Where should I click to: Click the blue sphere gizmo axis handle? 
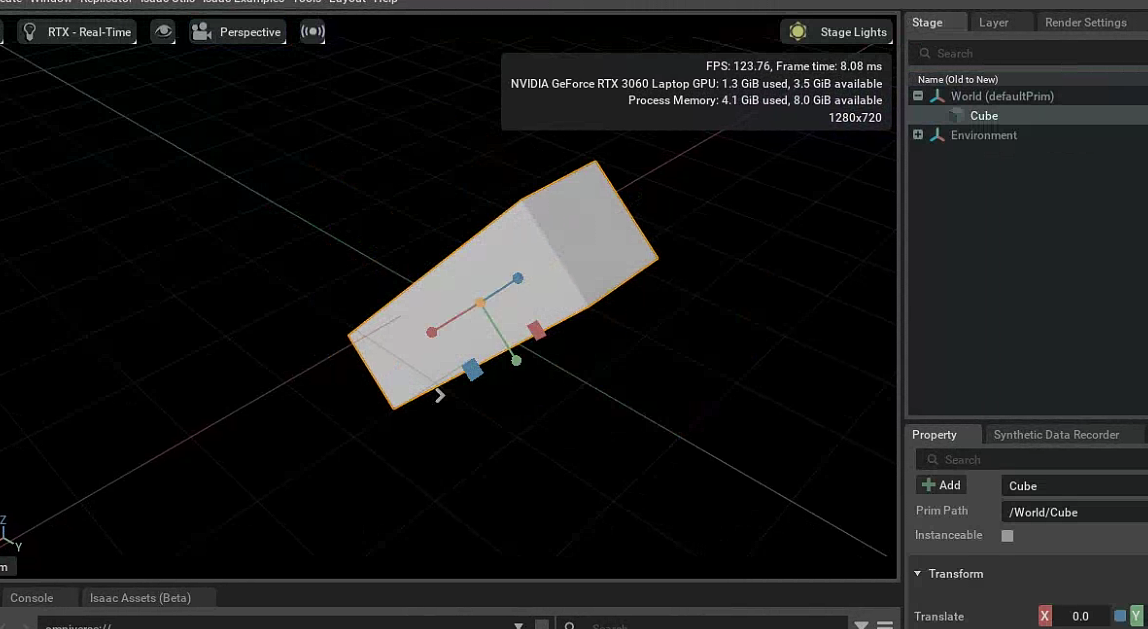click(x=518, y=278)
